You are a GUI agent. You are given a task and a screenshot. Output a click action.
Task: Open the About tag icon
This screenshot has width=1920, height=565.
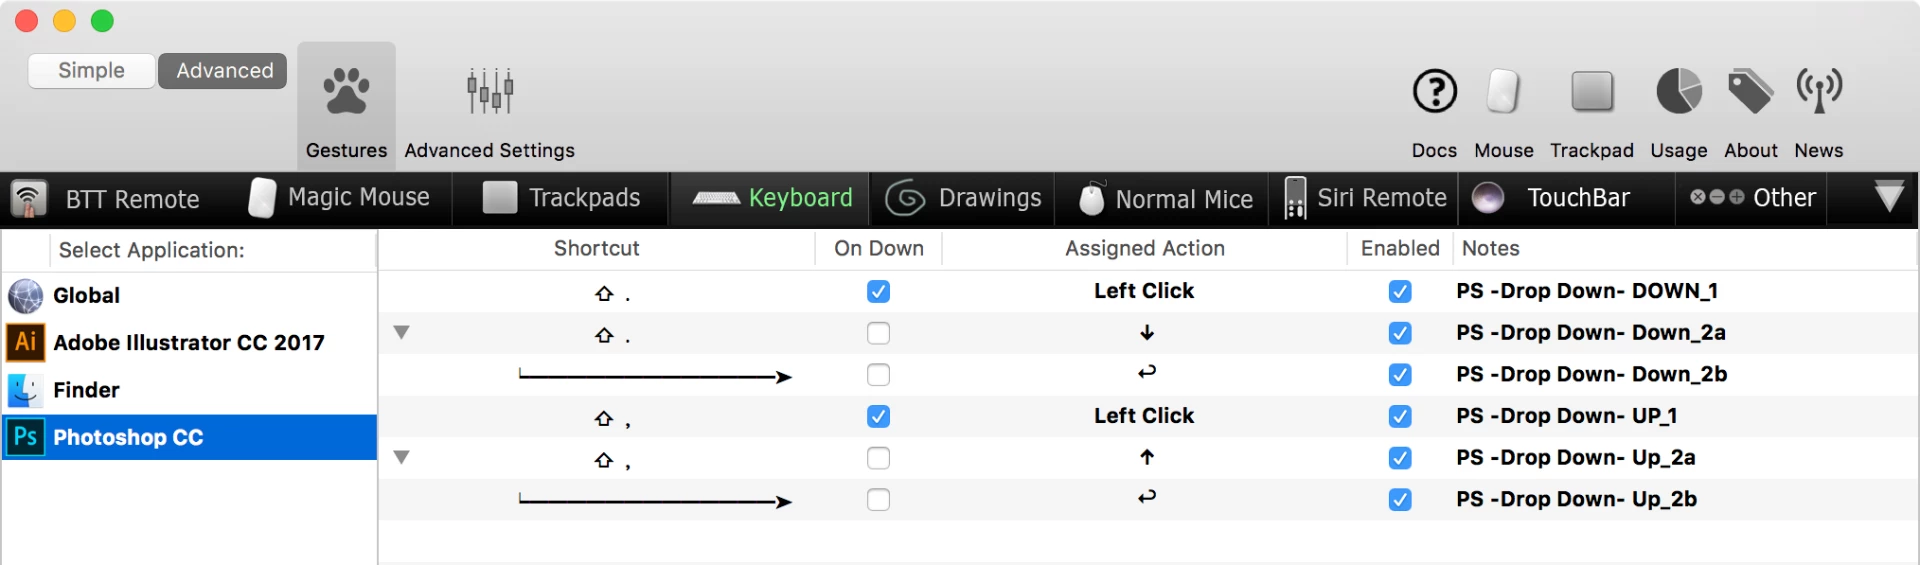[1751, 92]
